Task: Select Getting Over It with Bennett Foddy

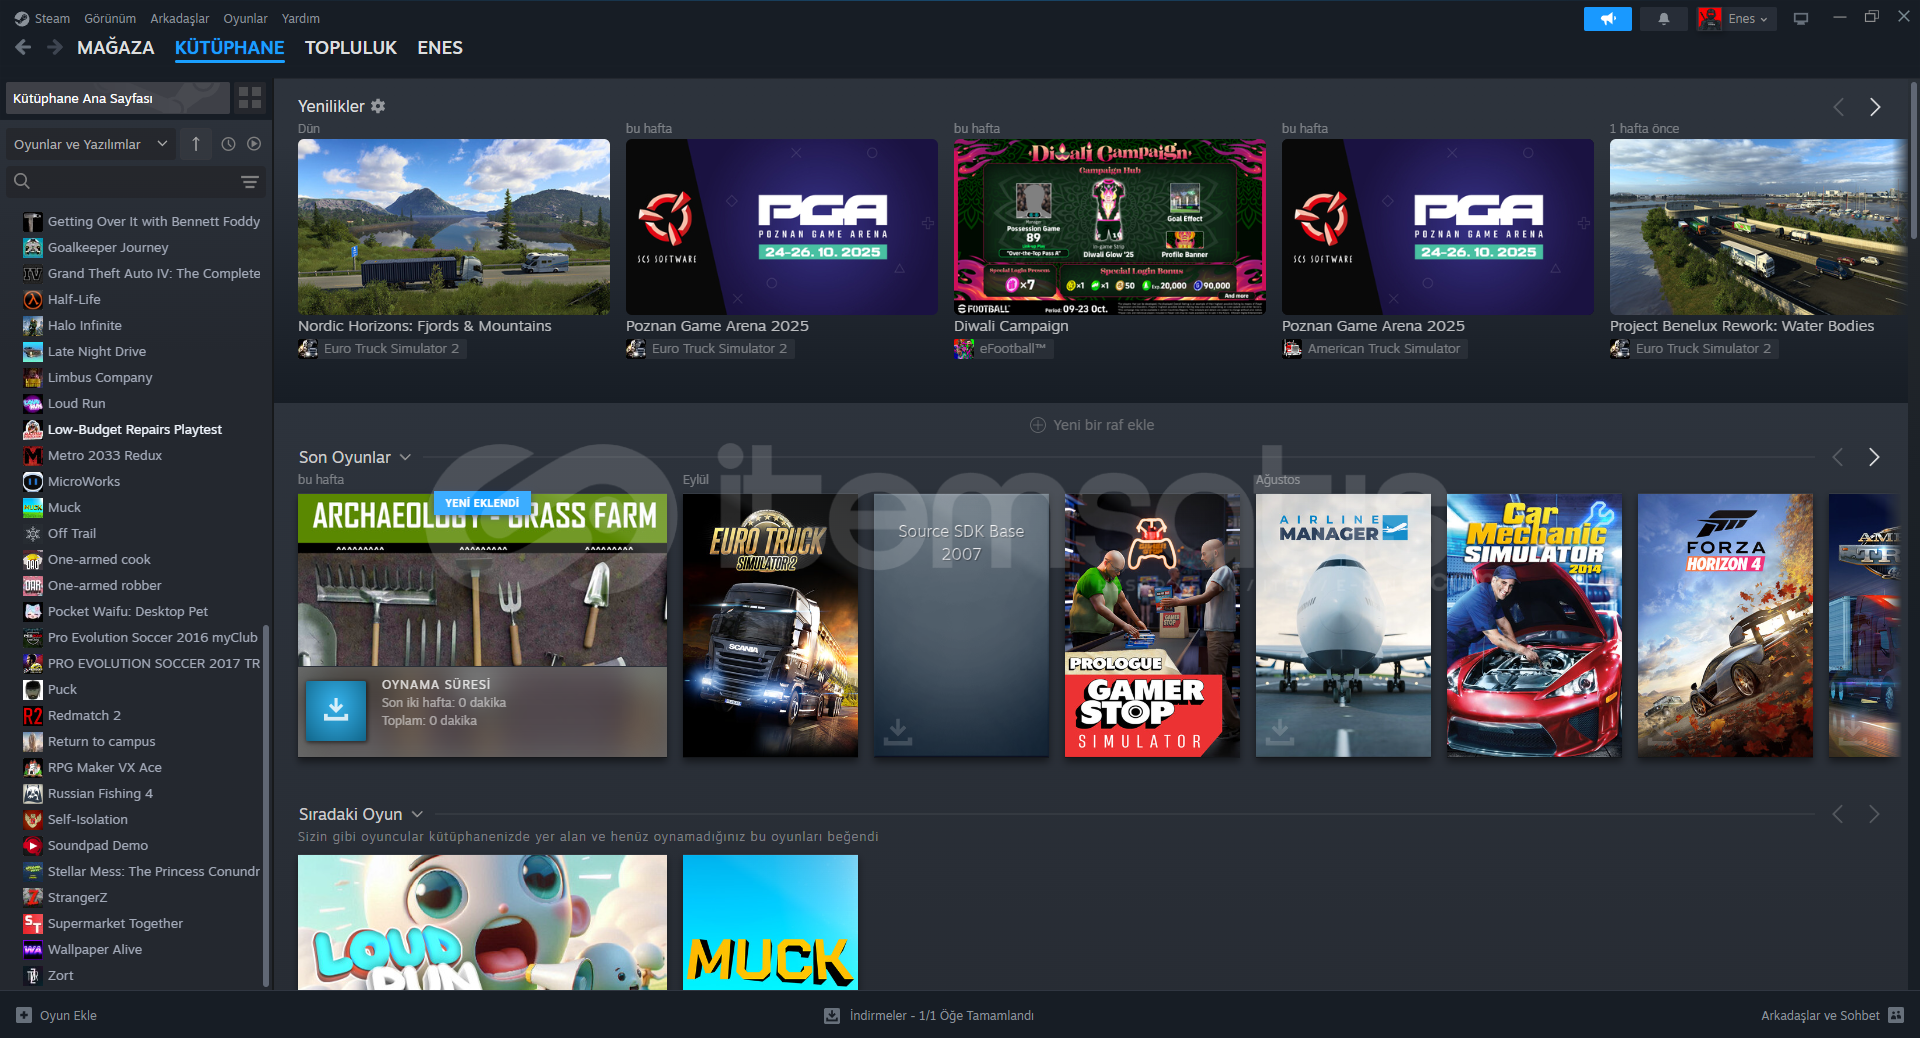Action: click(x=153, y=221)
